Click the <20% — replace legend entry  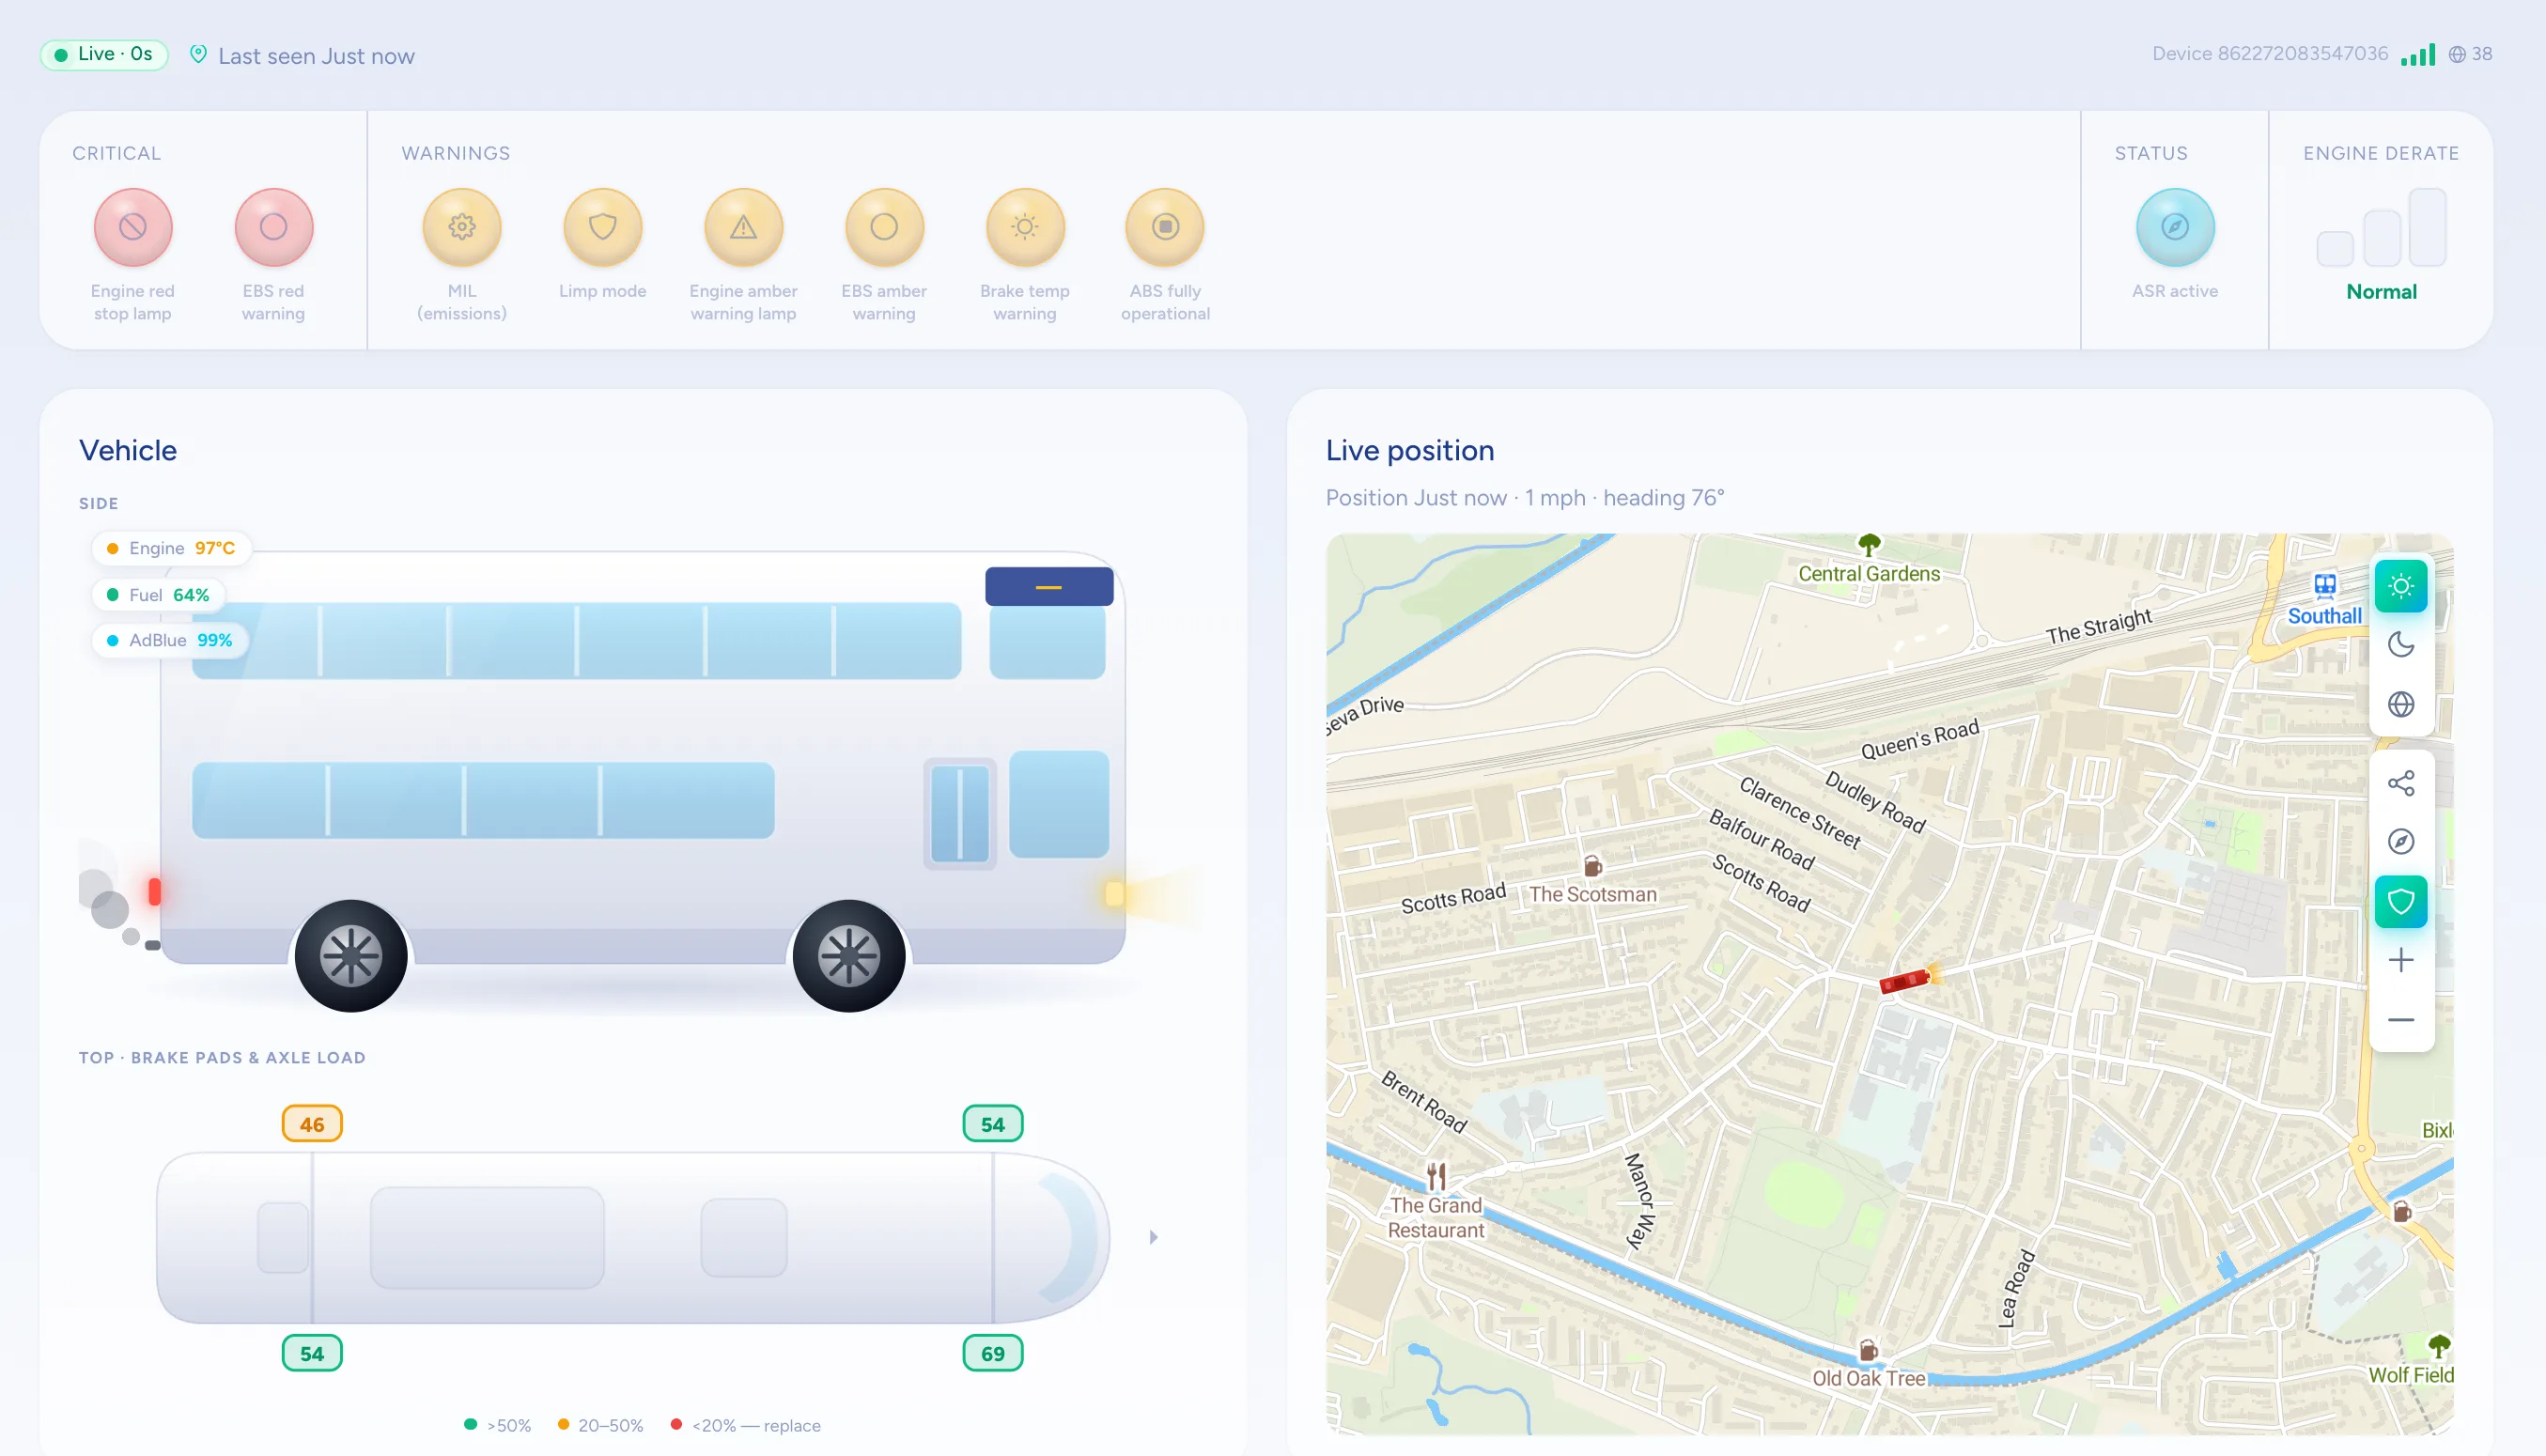pyautogui.click(x=745, y=1425)
